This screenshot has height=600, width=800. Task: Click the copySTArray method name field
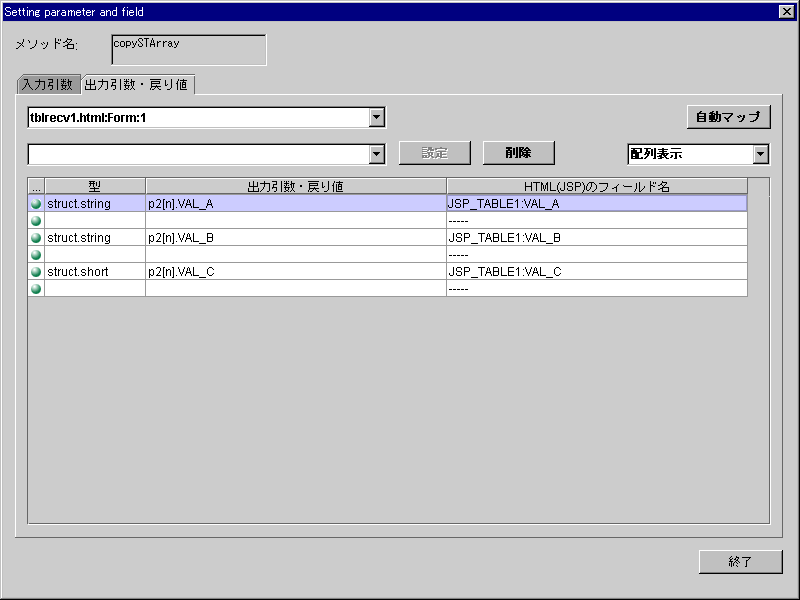[188, 50]
